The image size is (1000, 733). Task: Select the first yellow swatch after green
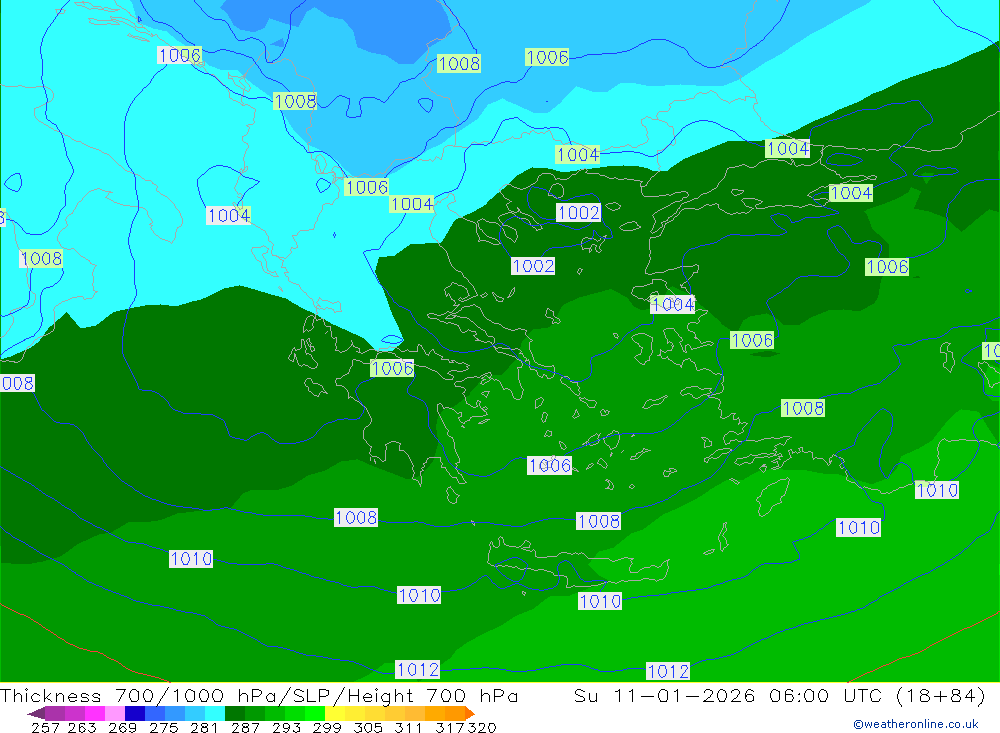pyautogui.click(x=335, y=713)
